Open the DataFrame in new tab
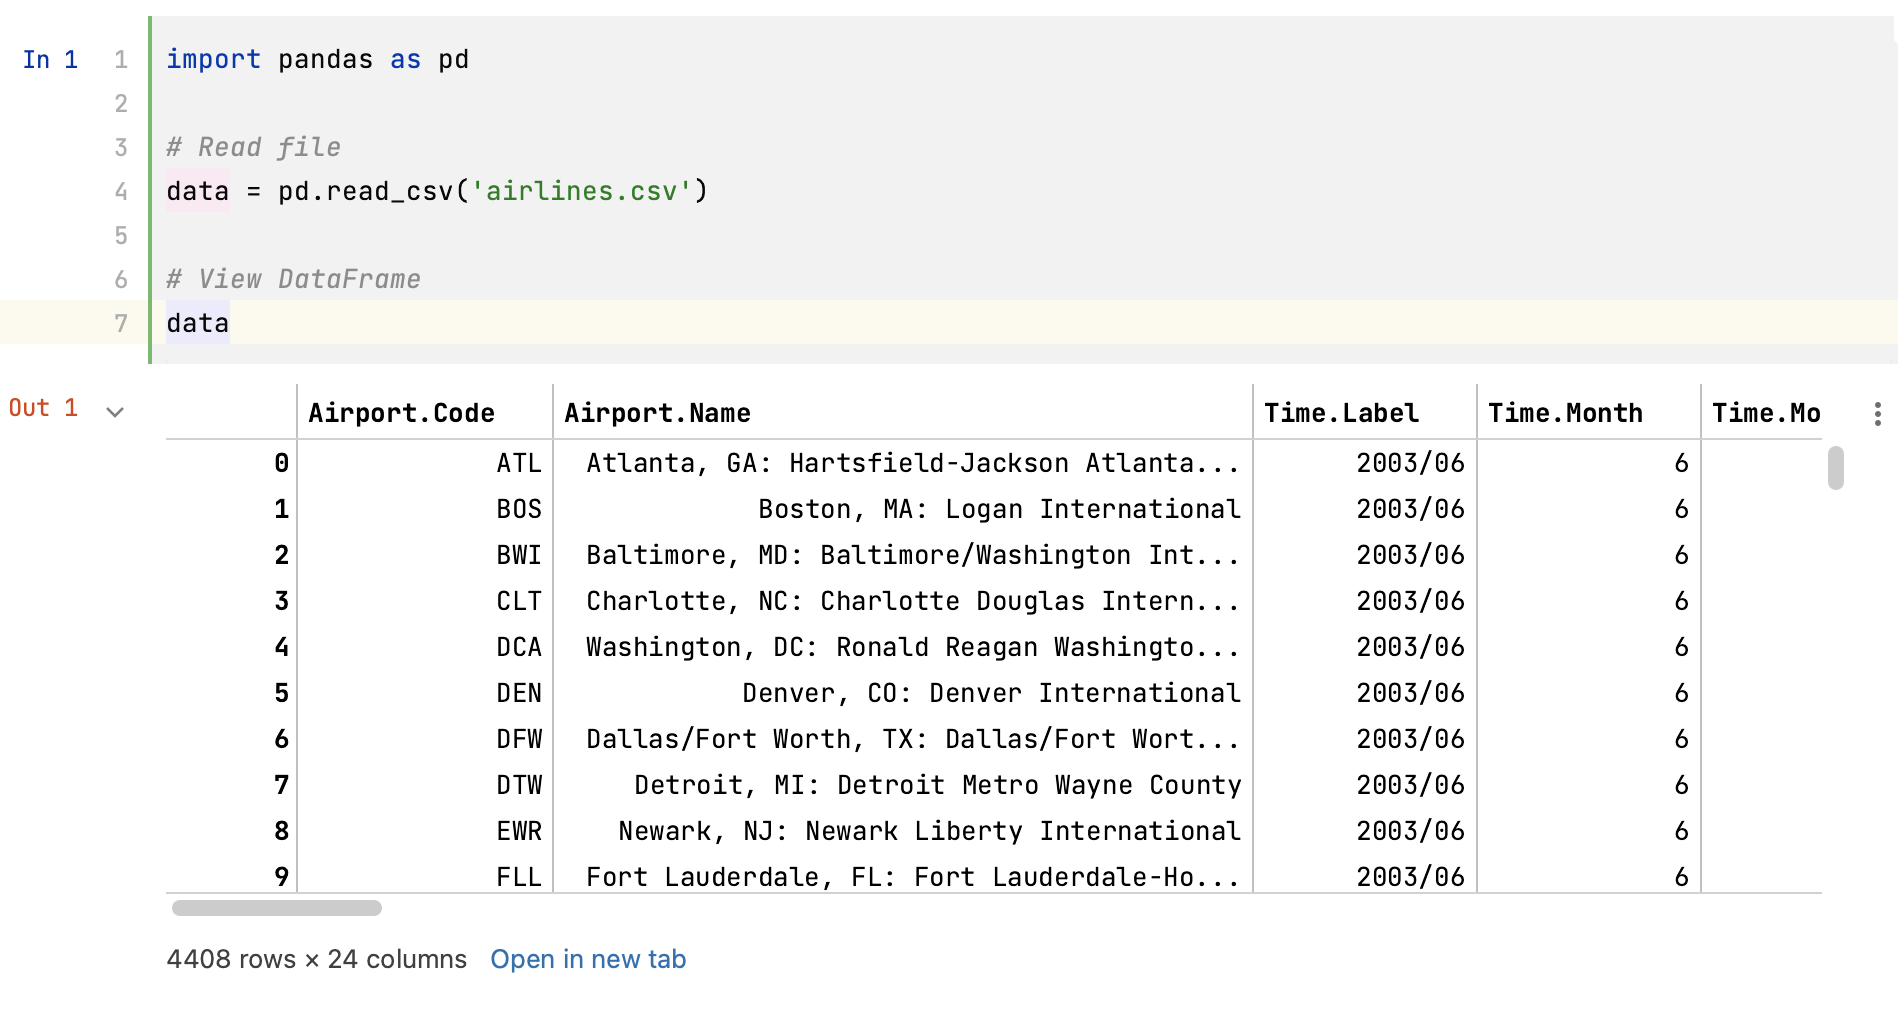 (x=587, y=959)
